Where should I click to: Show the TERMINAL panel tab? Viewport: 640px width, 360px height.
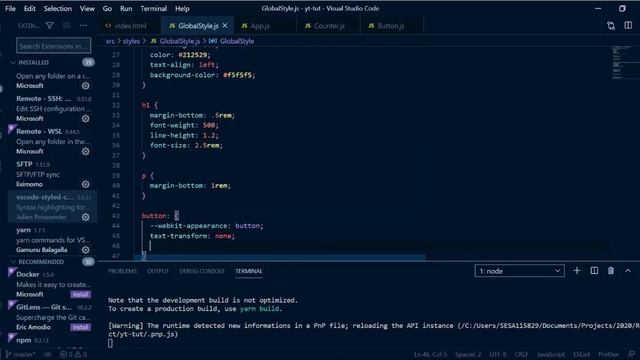tap(249, 271)
